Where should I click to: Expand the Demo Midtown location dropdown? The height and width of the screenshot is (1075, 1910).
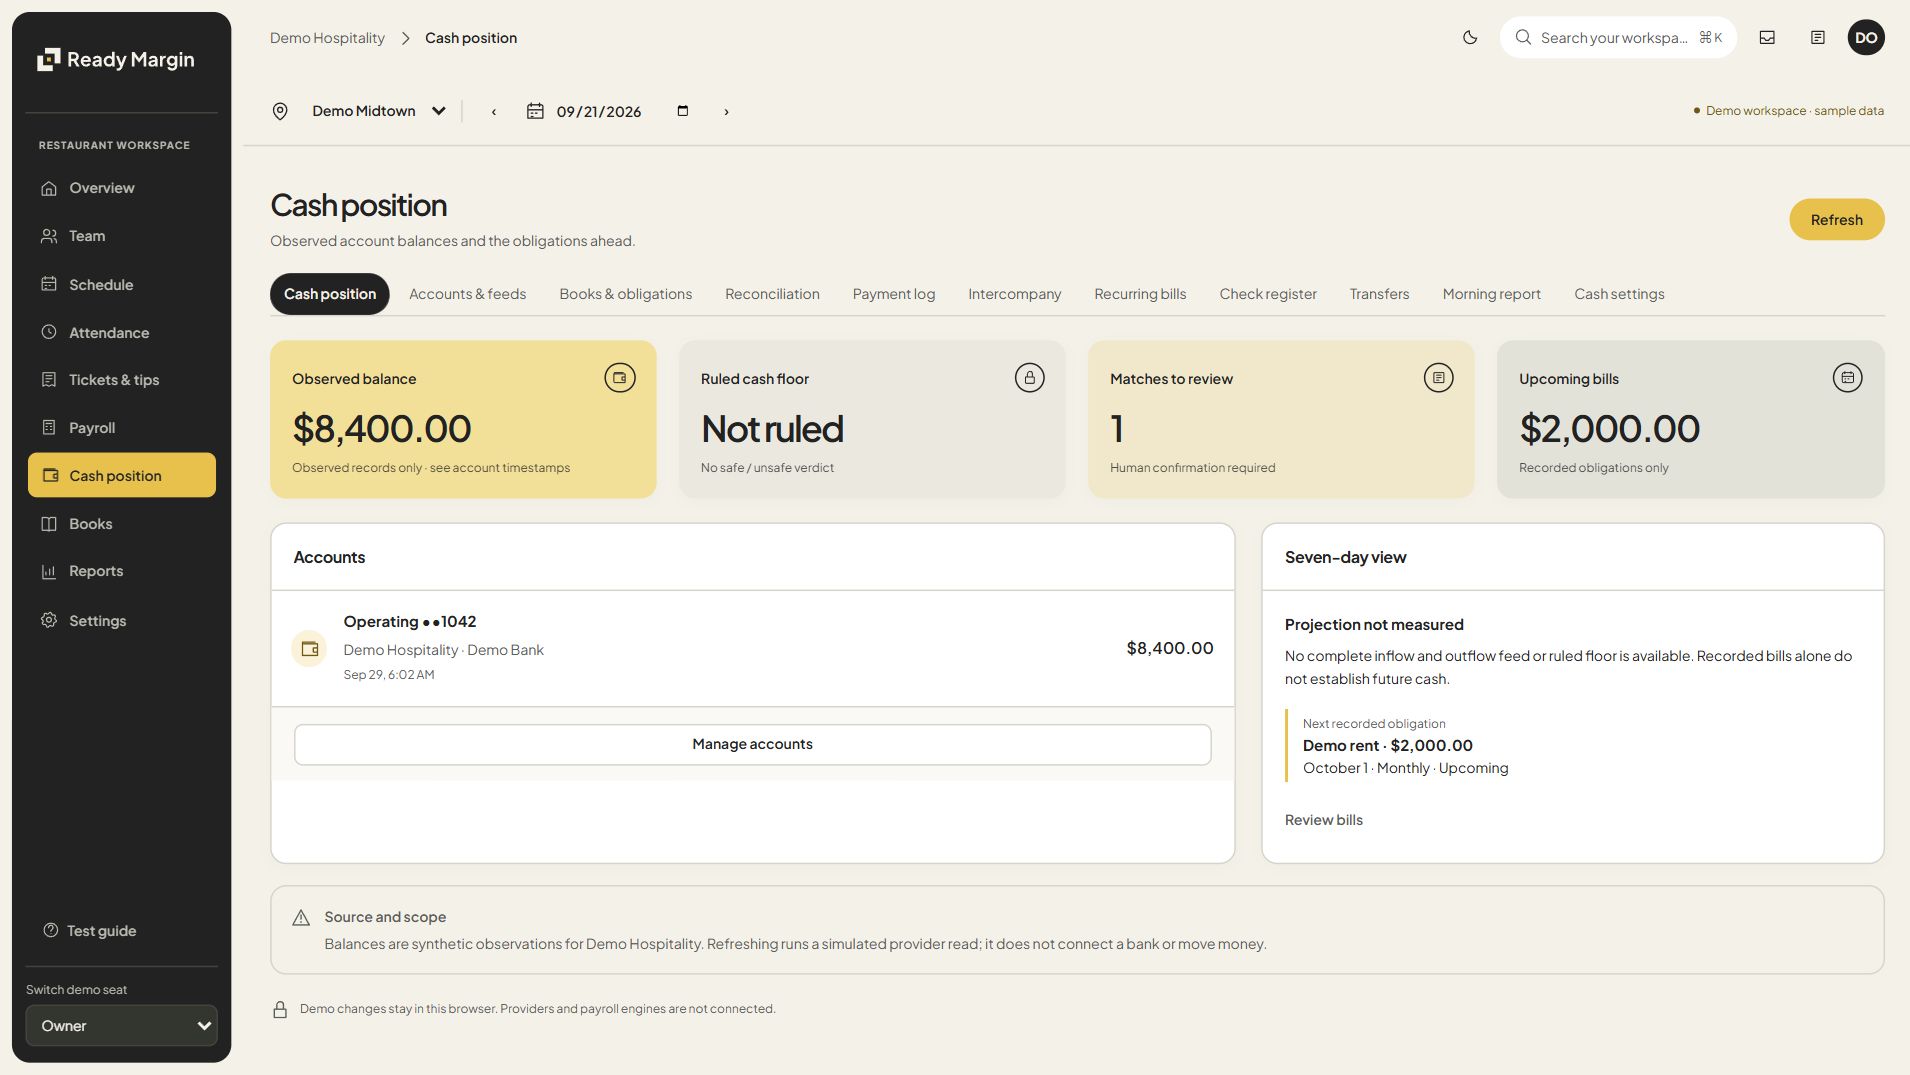(x=378, y=111)
